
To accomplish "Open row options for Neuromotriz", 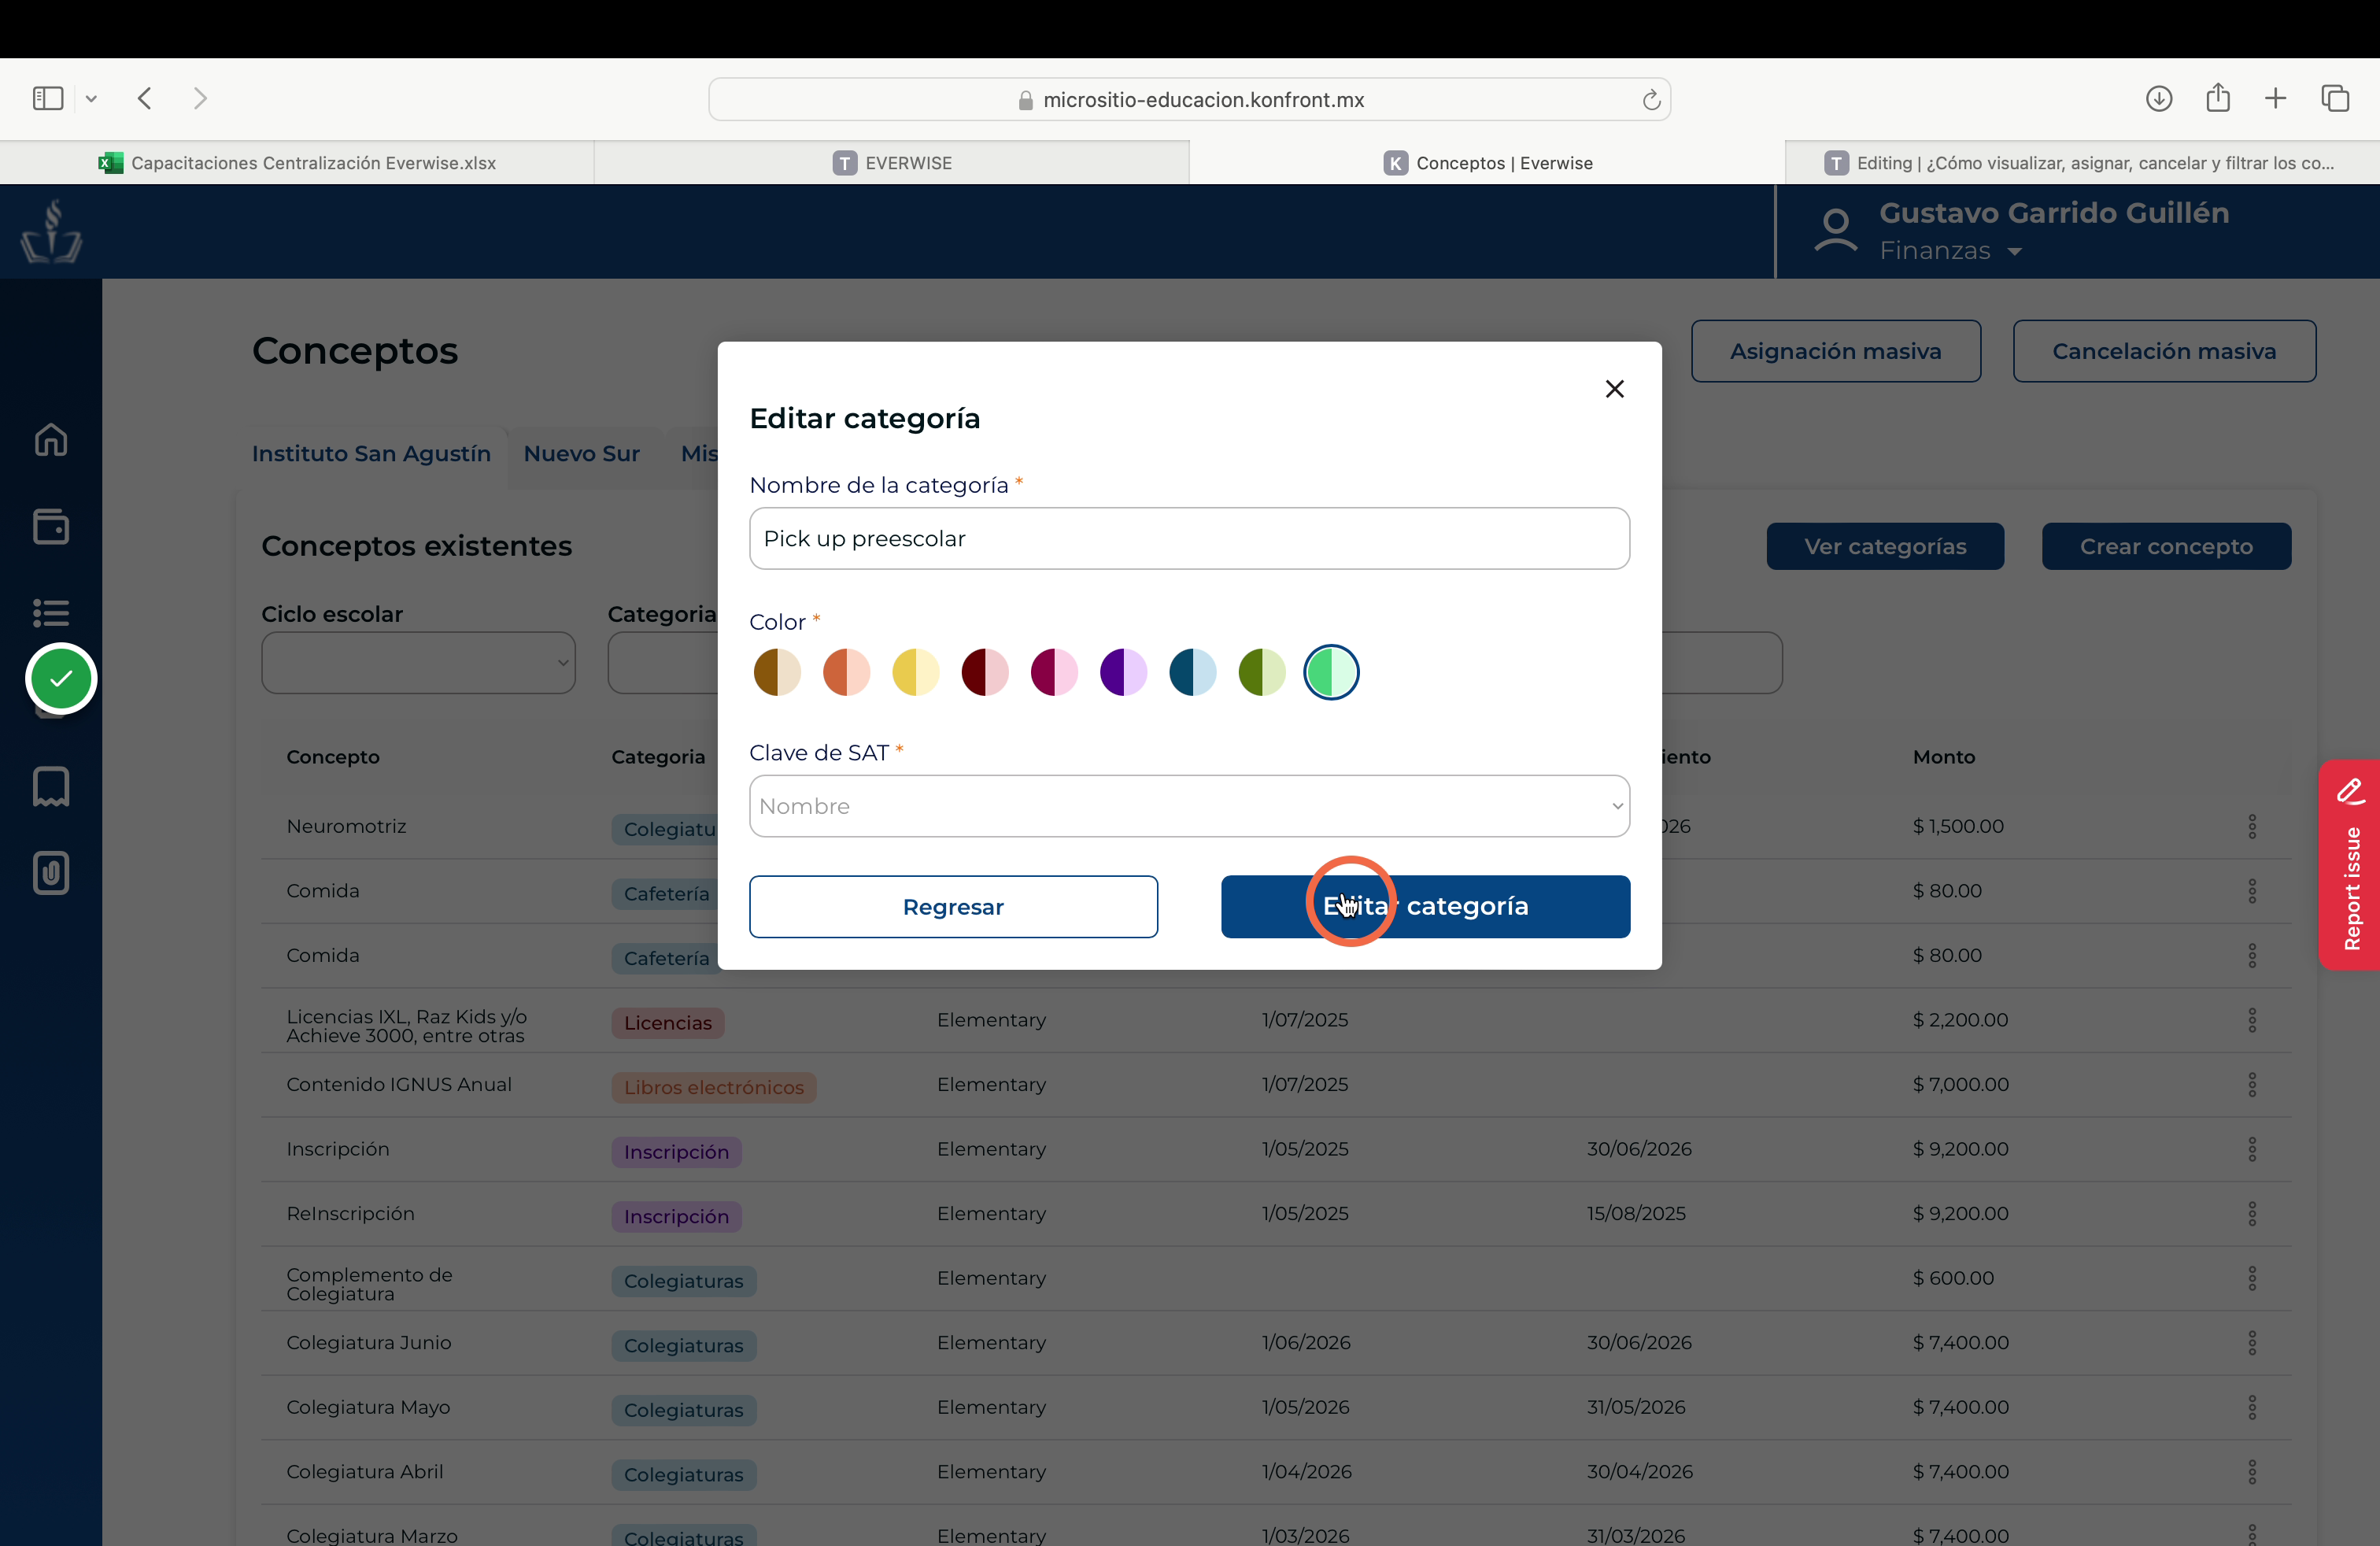I will (x=2252, y=826).
